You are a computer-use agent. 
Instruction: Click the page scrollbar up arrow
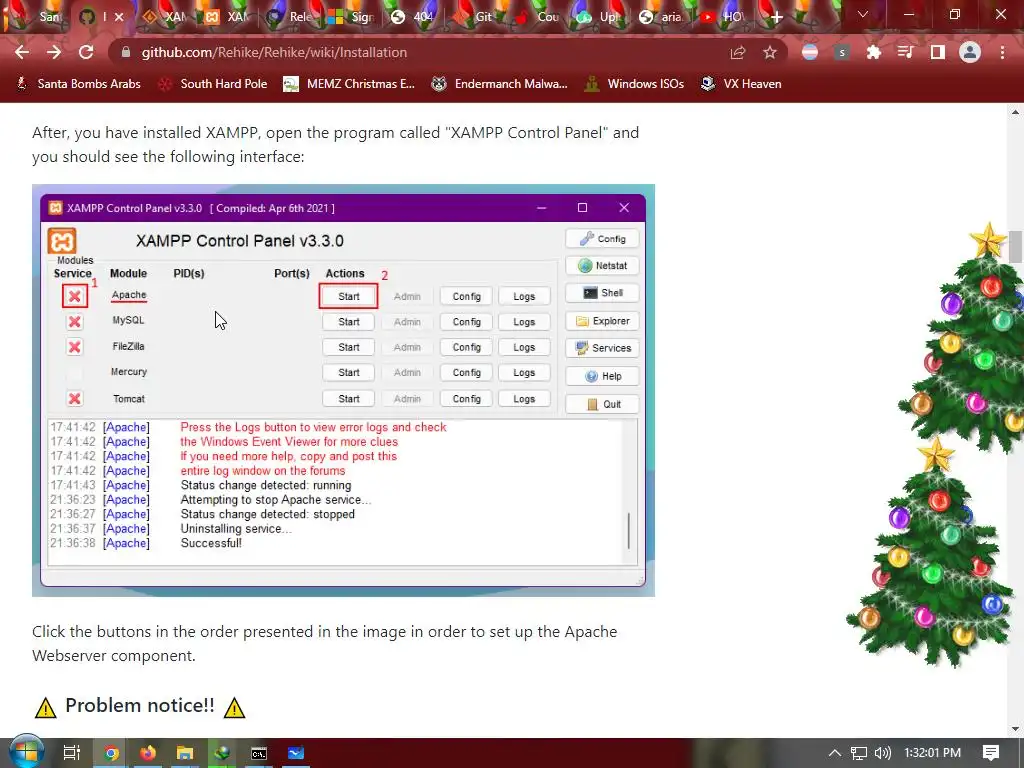point(1016,112)
